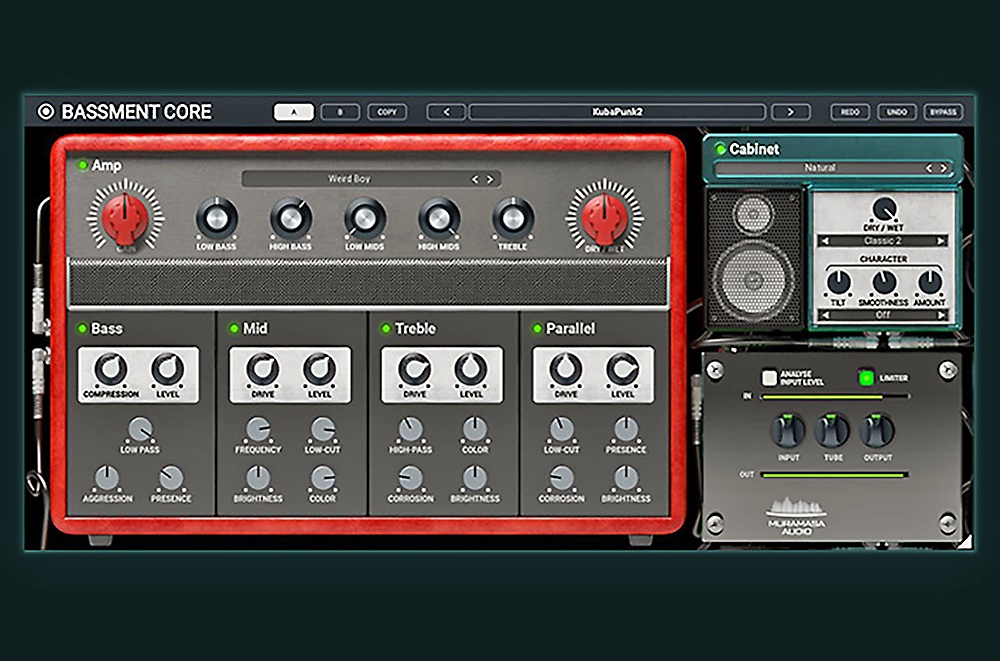Click the next arrow on the Weird Boy amp selector
Image resolution: width=1000 pixels, height=661 pixels.
489,177
